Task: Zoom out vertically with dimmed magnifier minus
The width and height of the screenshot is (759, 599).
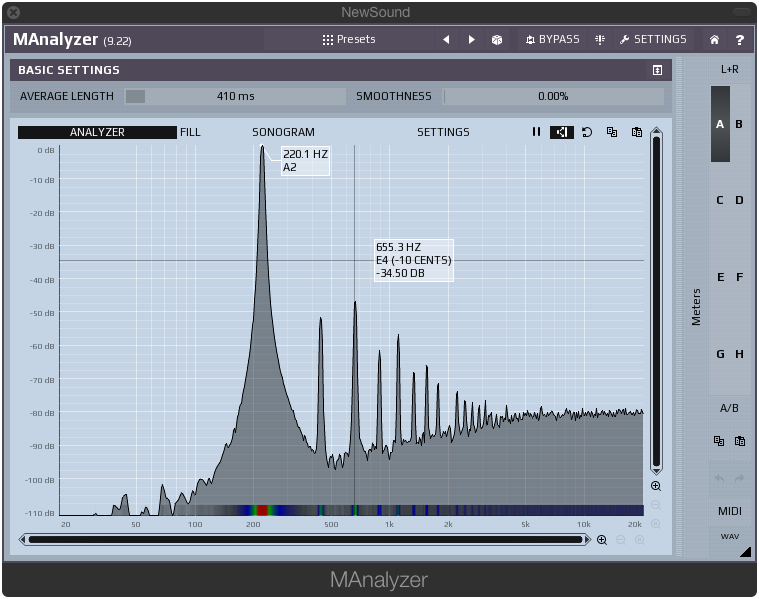Action: pos(656,505)
